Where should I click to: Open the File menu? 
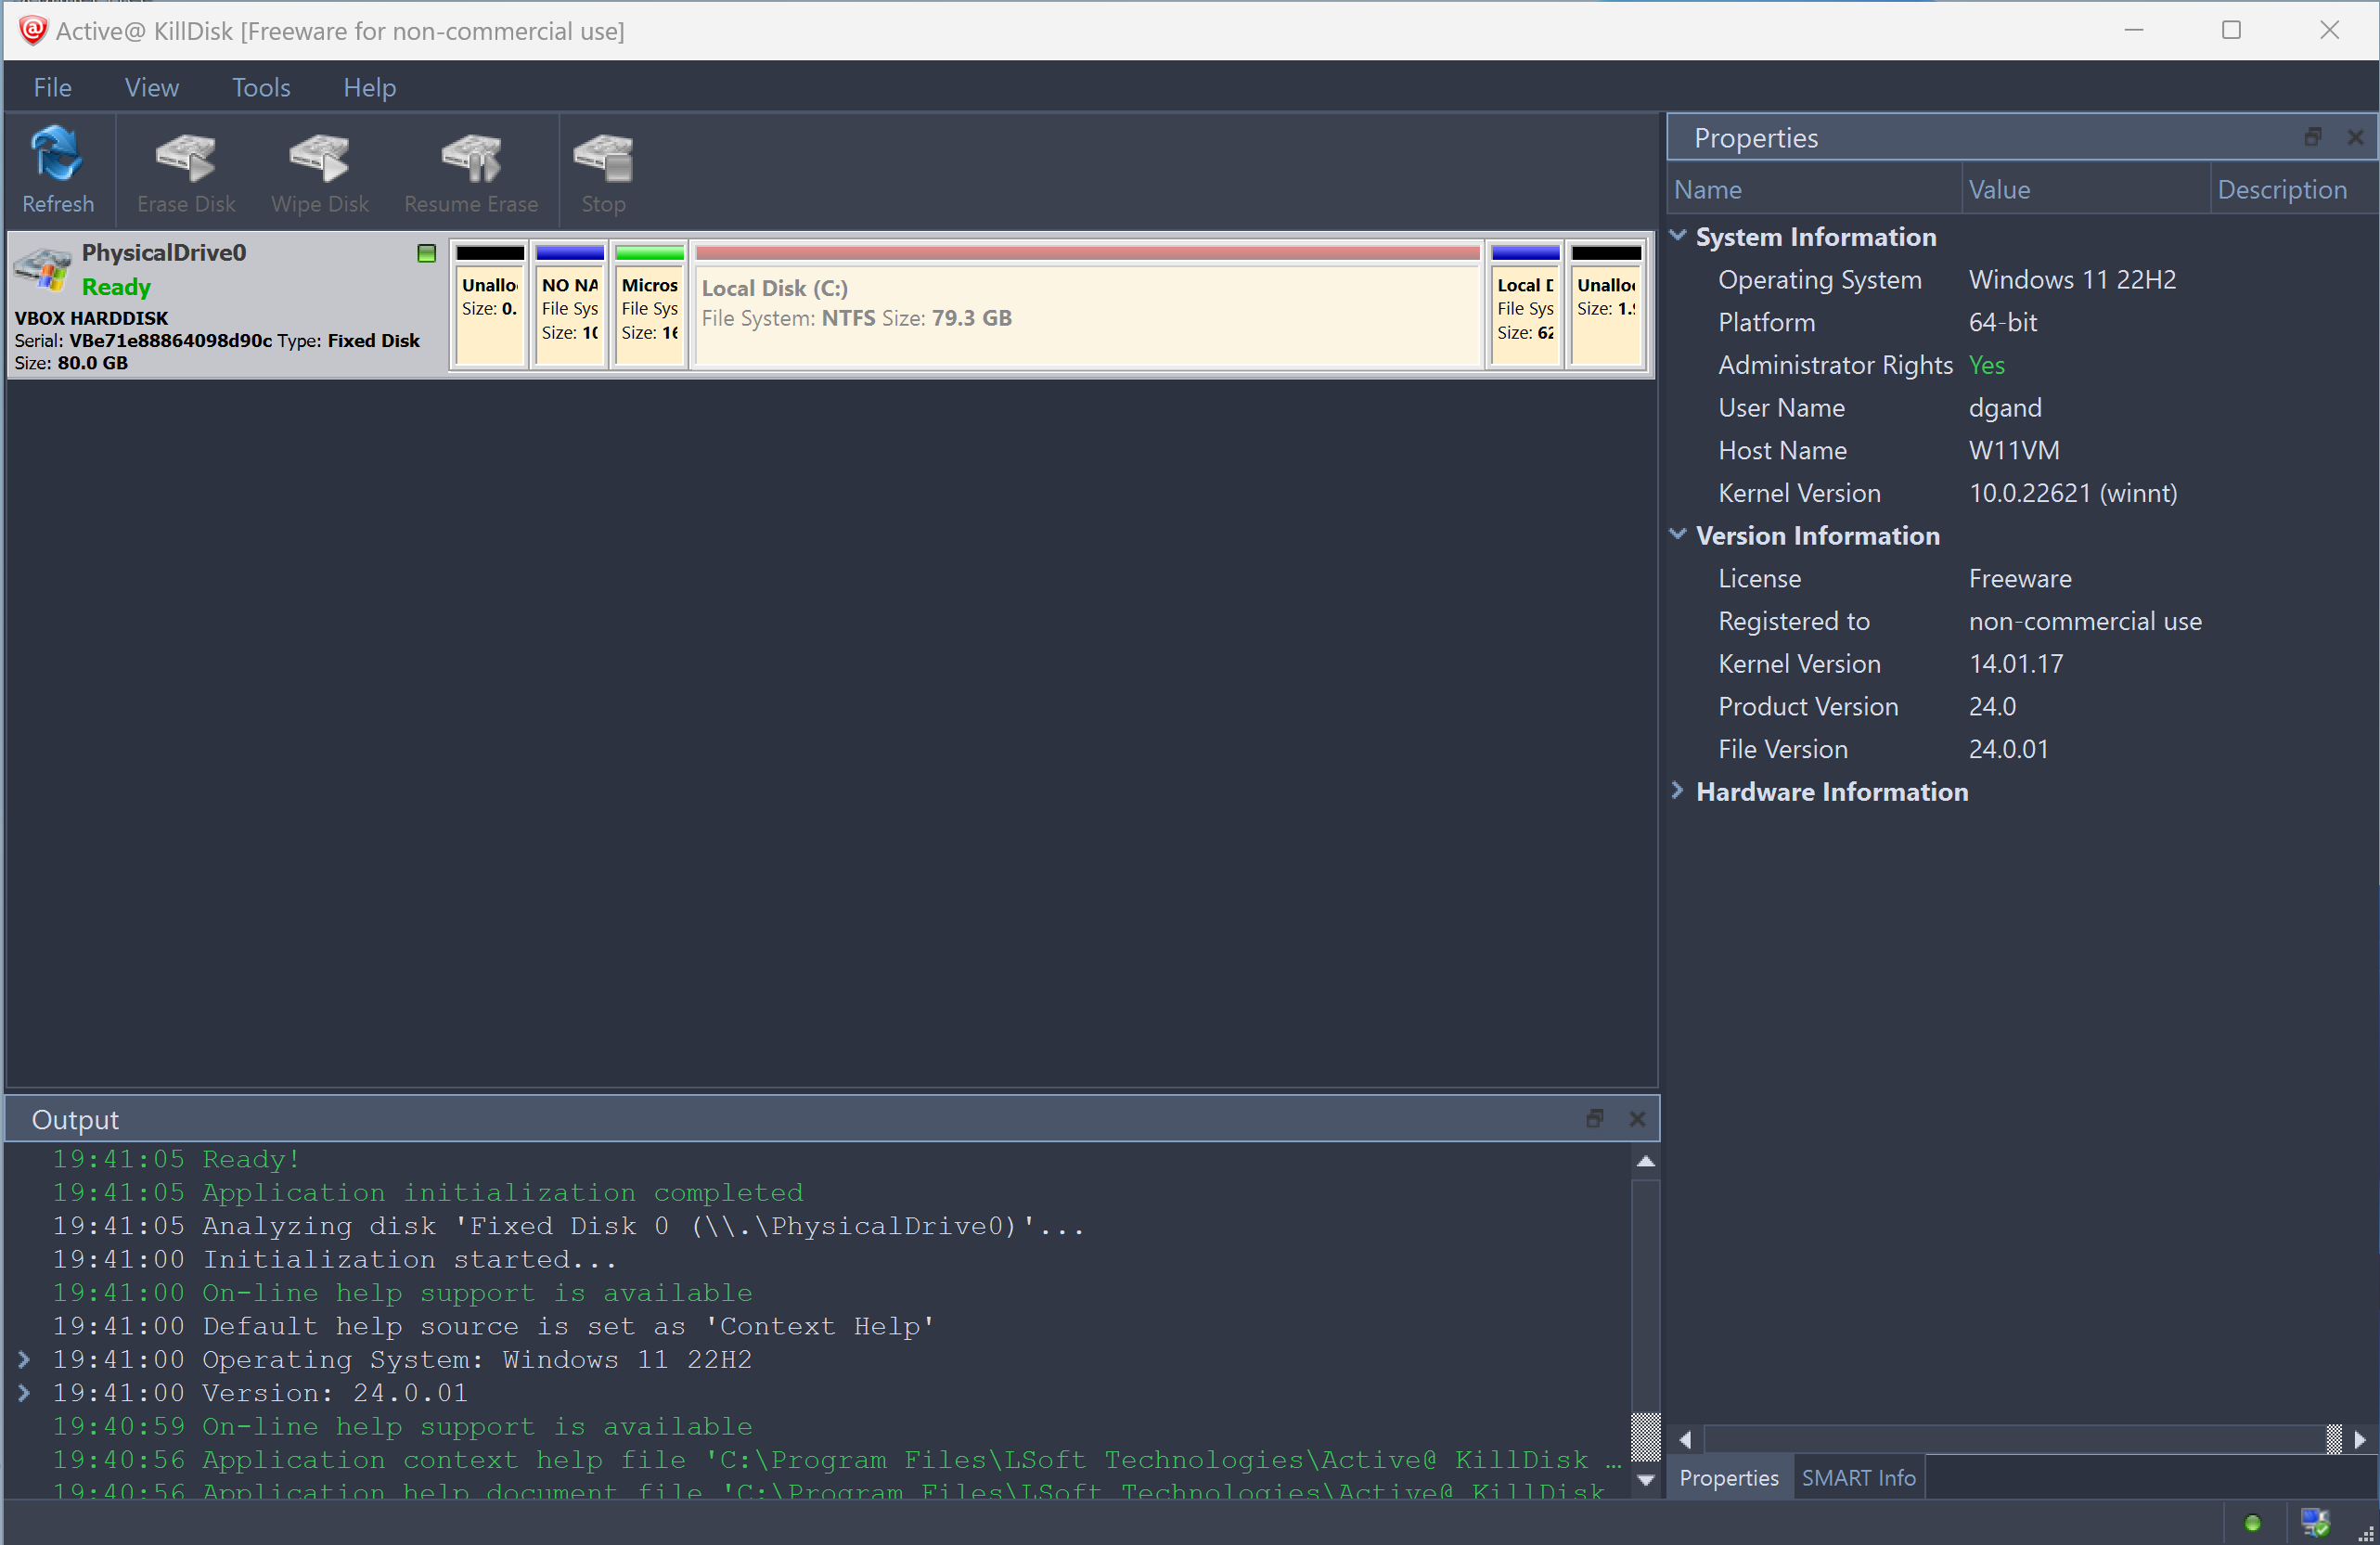(x=52, y=87)
